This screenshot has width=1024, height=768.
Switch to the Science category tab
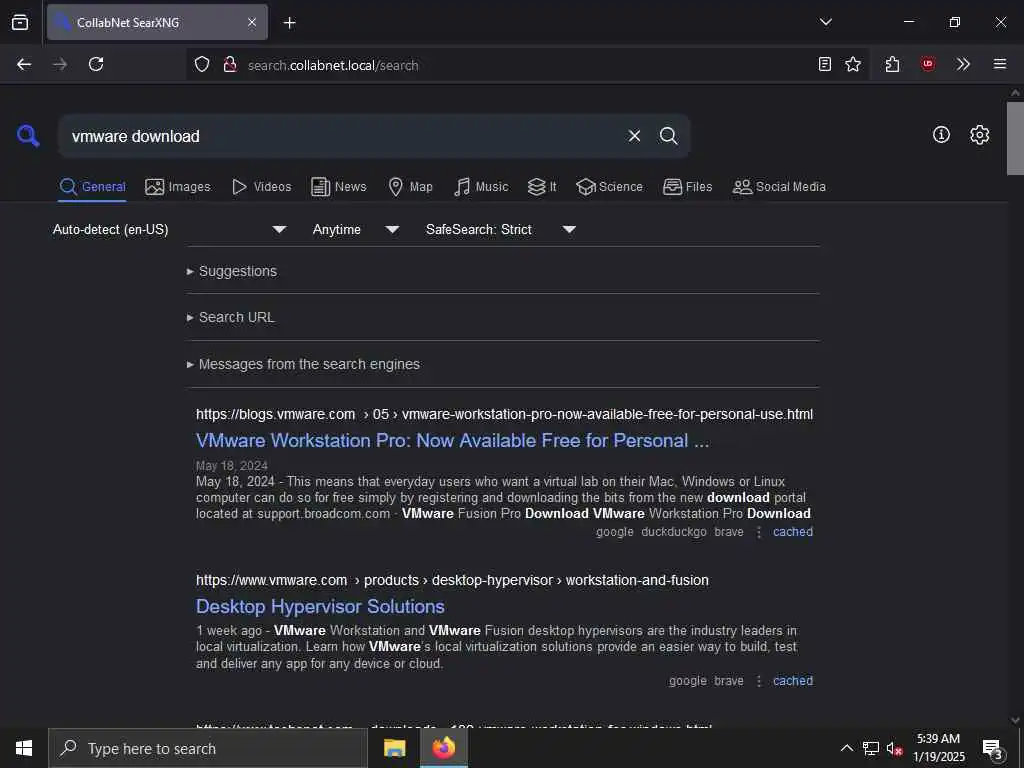(x=609, y=187)
